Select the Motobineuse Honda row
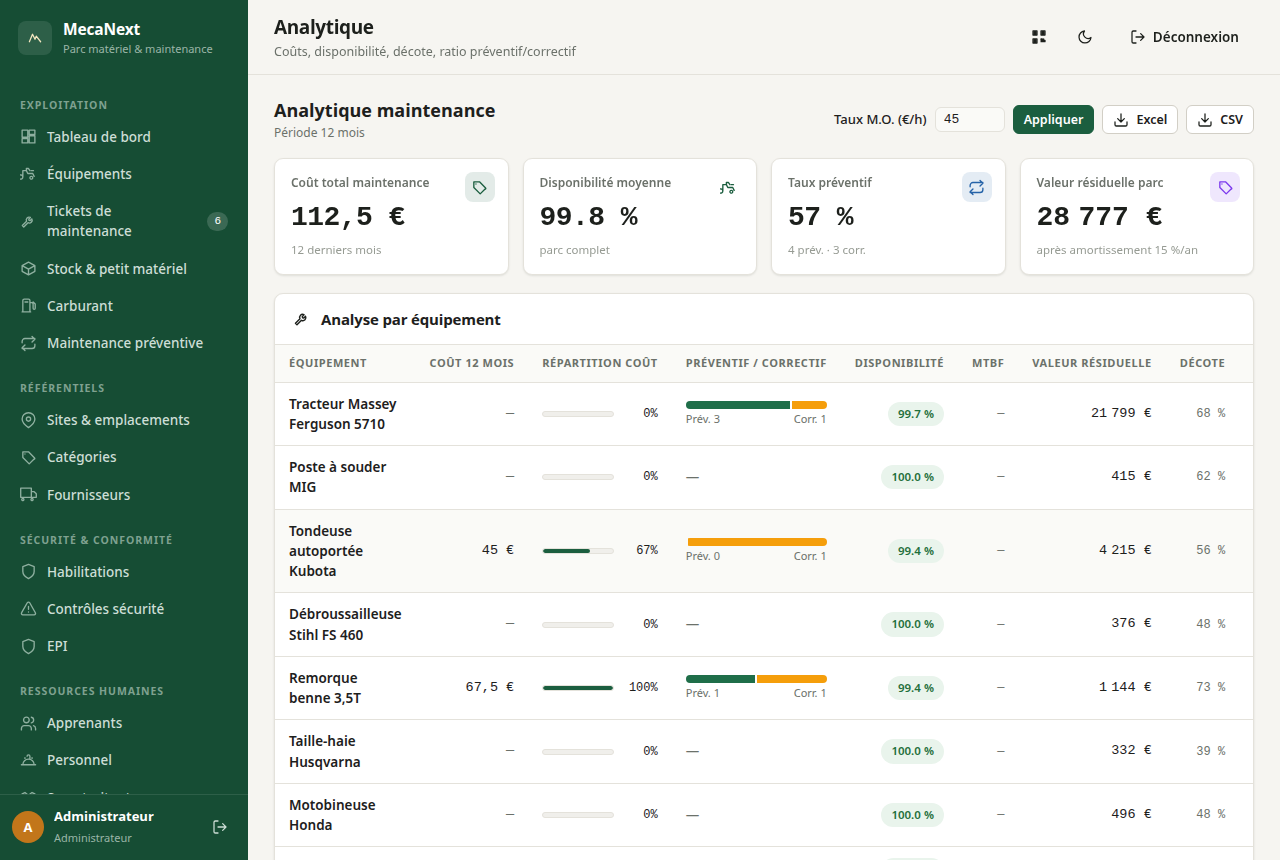This screenshot has width=1280, height=860. [764, 815]
